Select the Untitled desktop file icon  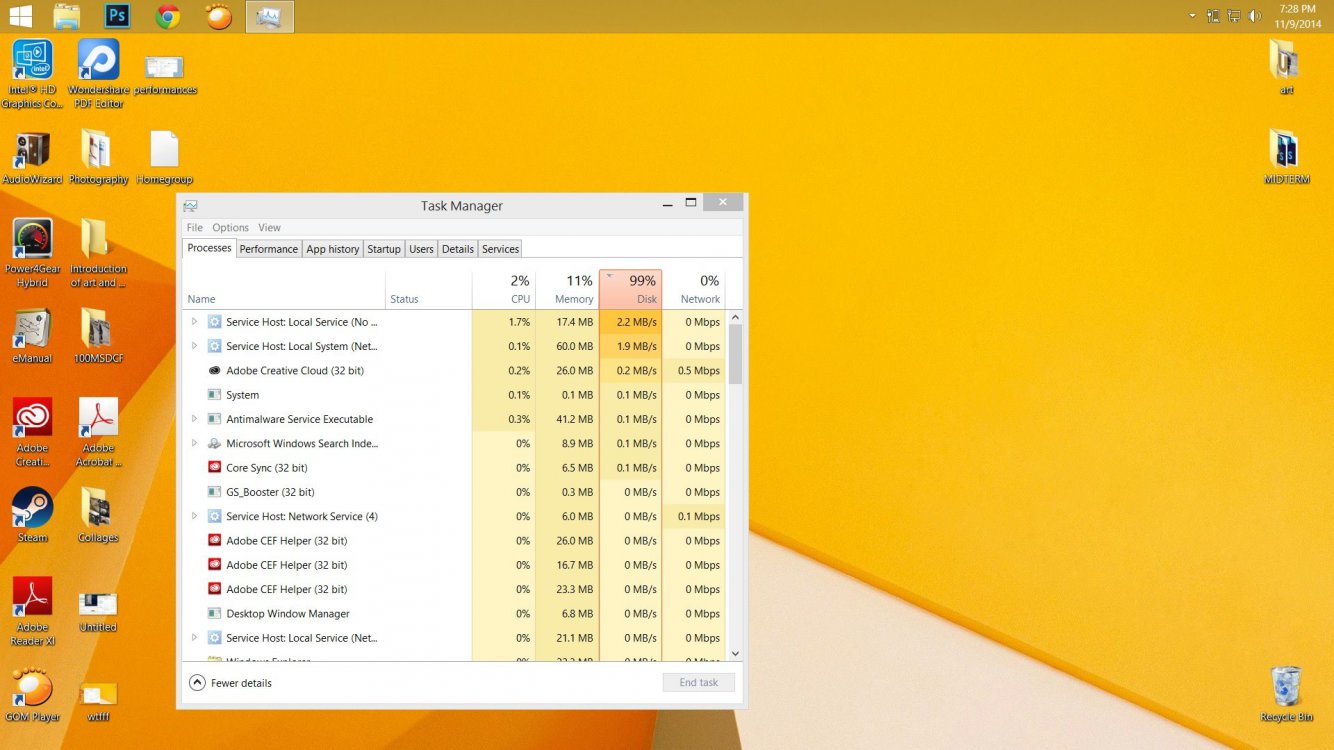98,611
